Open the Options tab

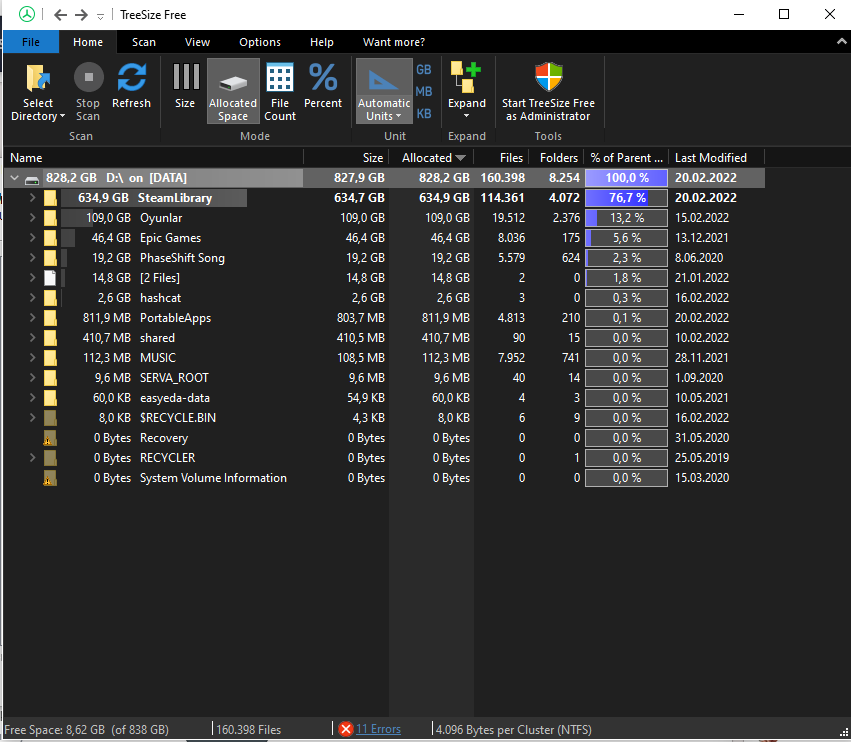(260, 42)
